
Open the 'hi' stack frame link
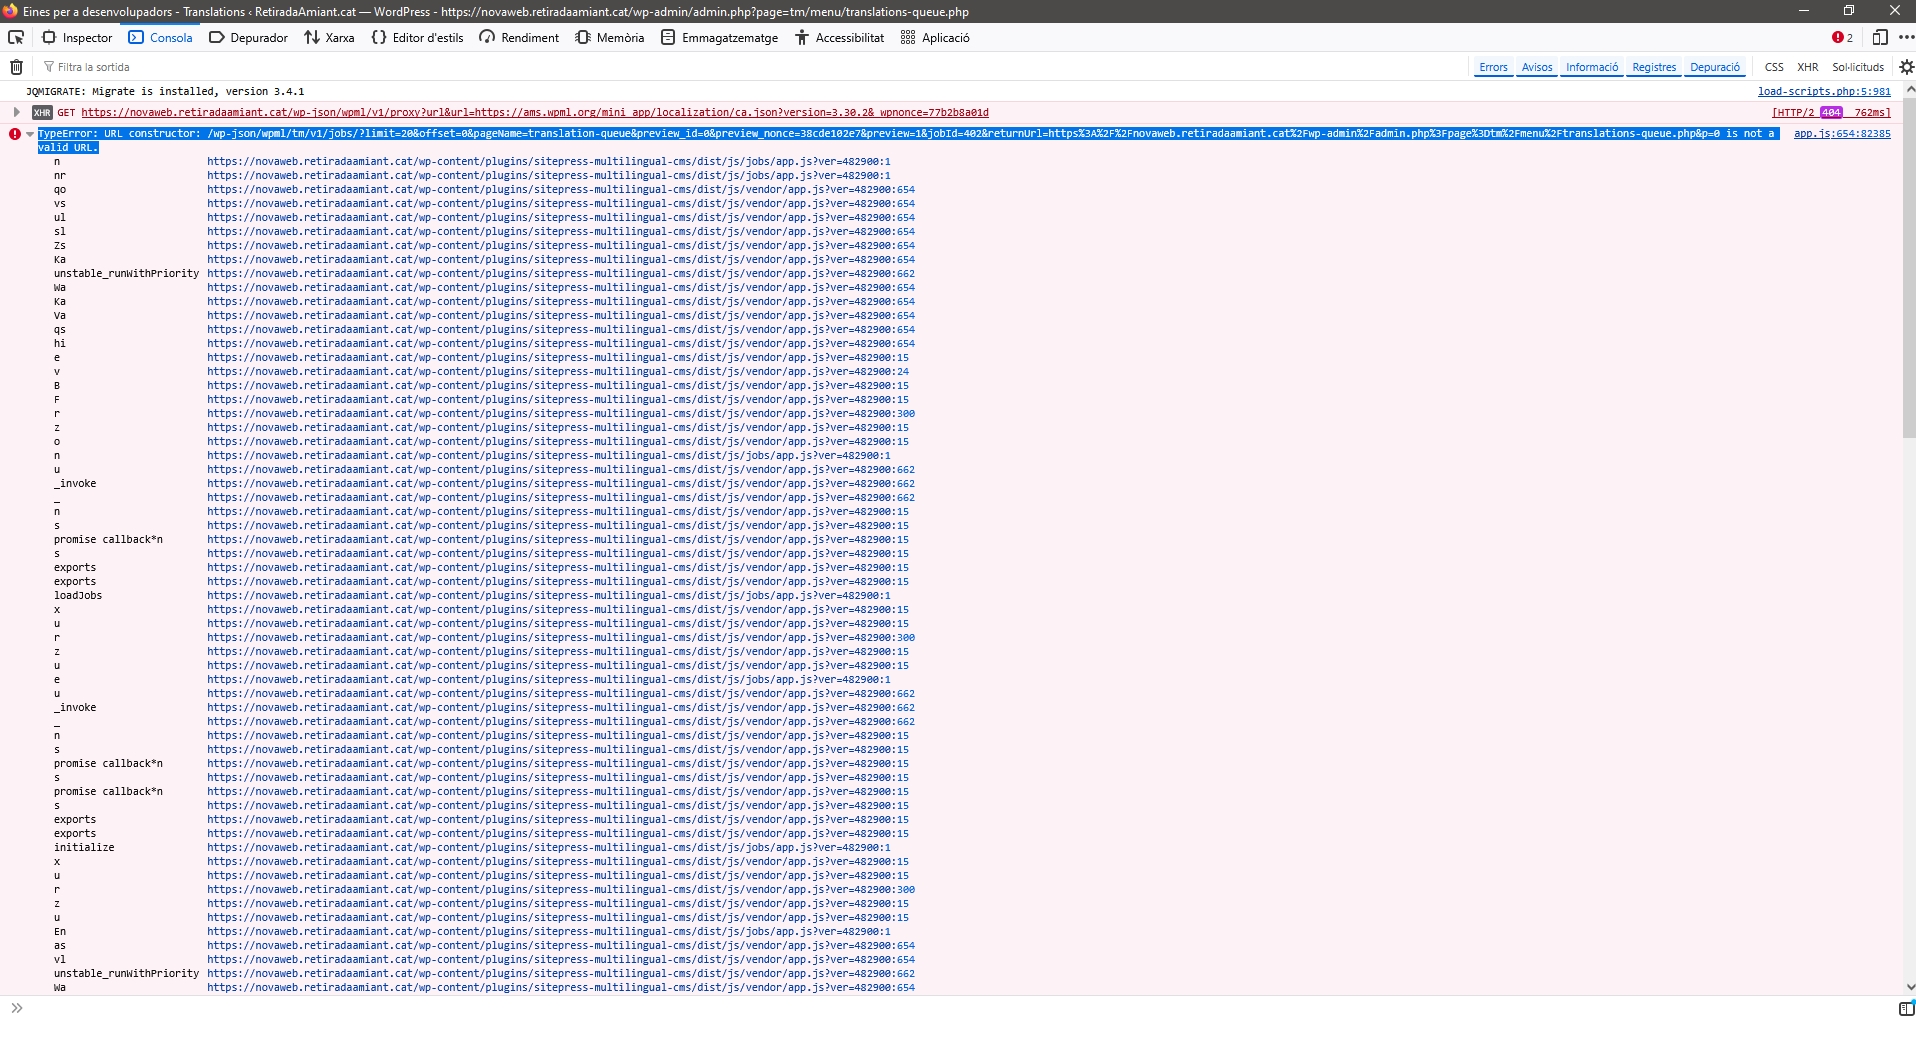pyautogui.click(x=561, y=344)
